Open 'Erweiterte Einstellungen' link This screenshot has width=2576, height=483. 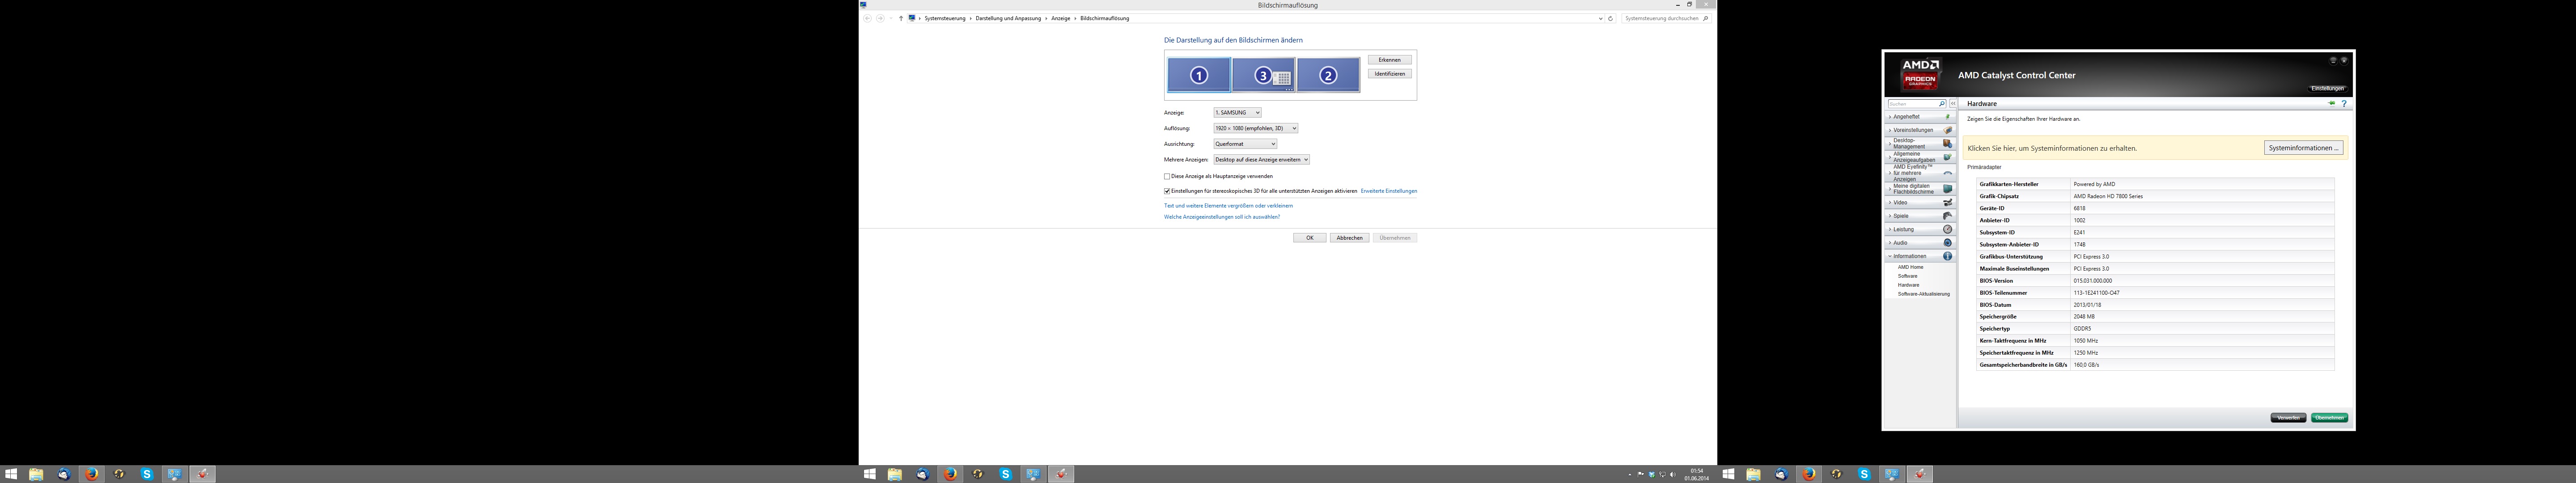click(1388, 191)
